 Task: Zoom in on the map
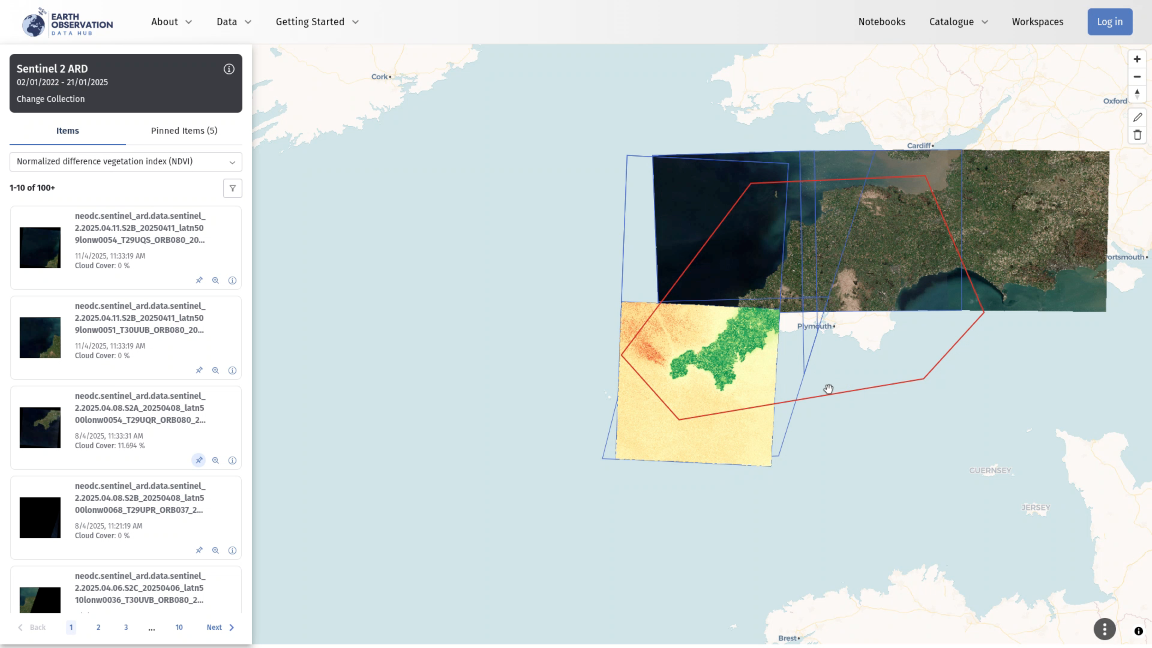click(x=1137, y=59)
